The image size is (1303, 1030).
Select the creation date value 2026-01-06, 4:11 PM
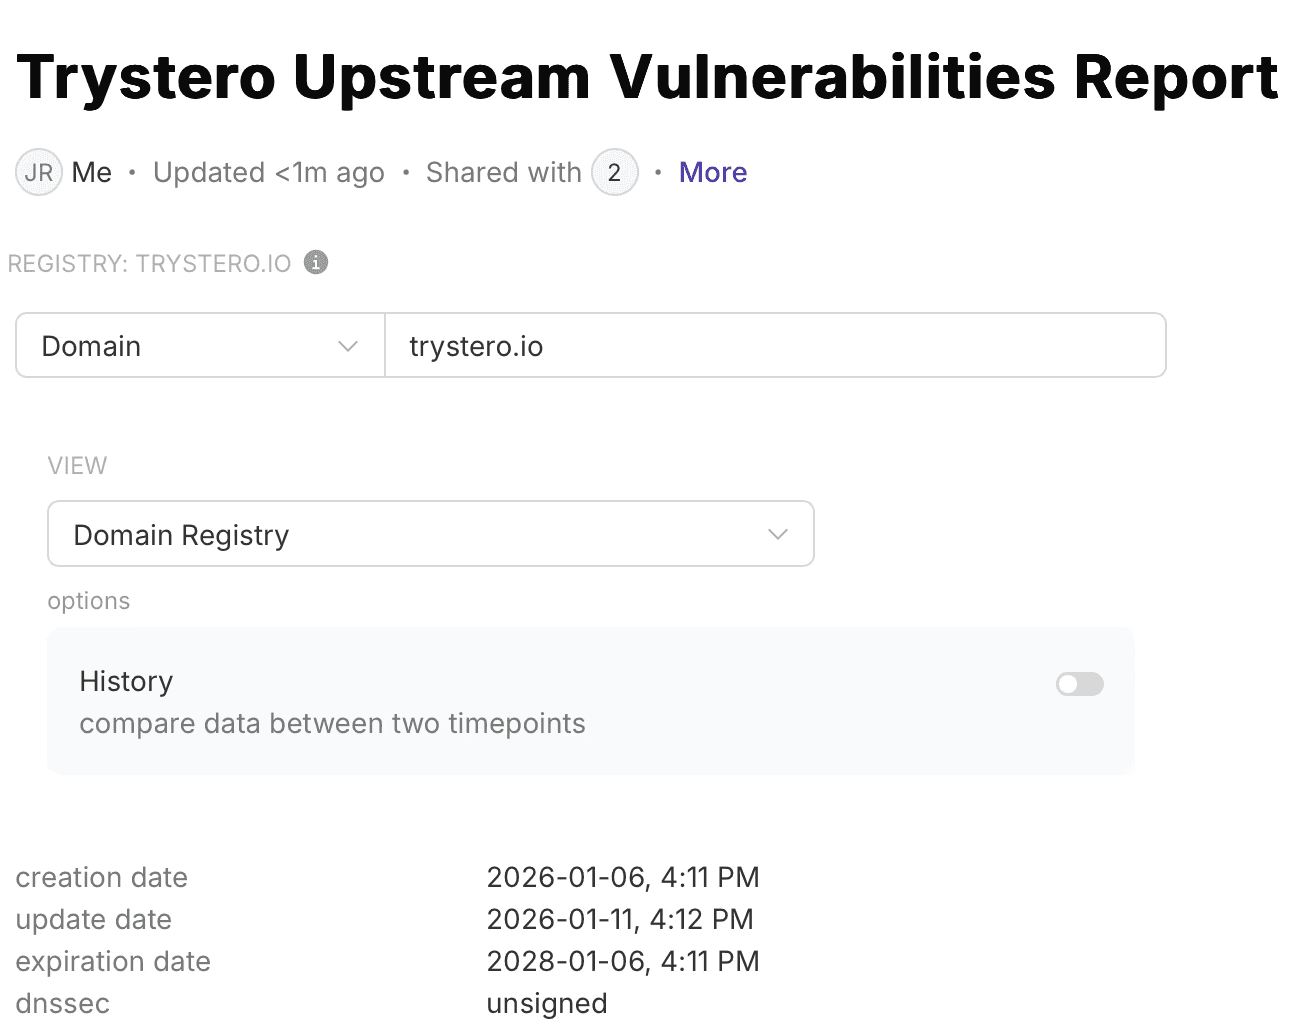[623, 877]
